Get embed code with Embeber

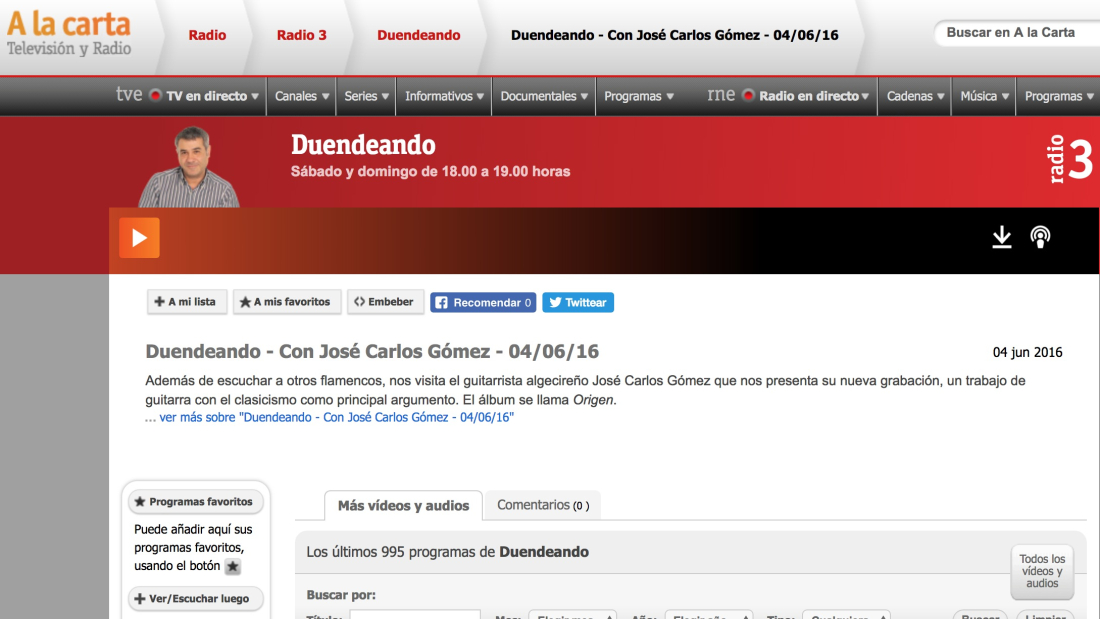pos(384,302)
